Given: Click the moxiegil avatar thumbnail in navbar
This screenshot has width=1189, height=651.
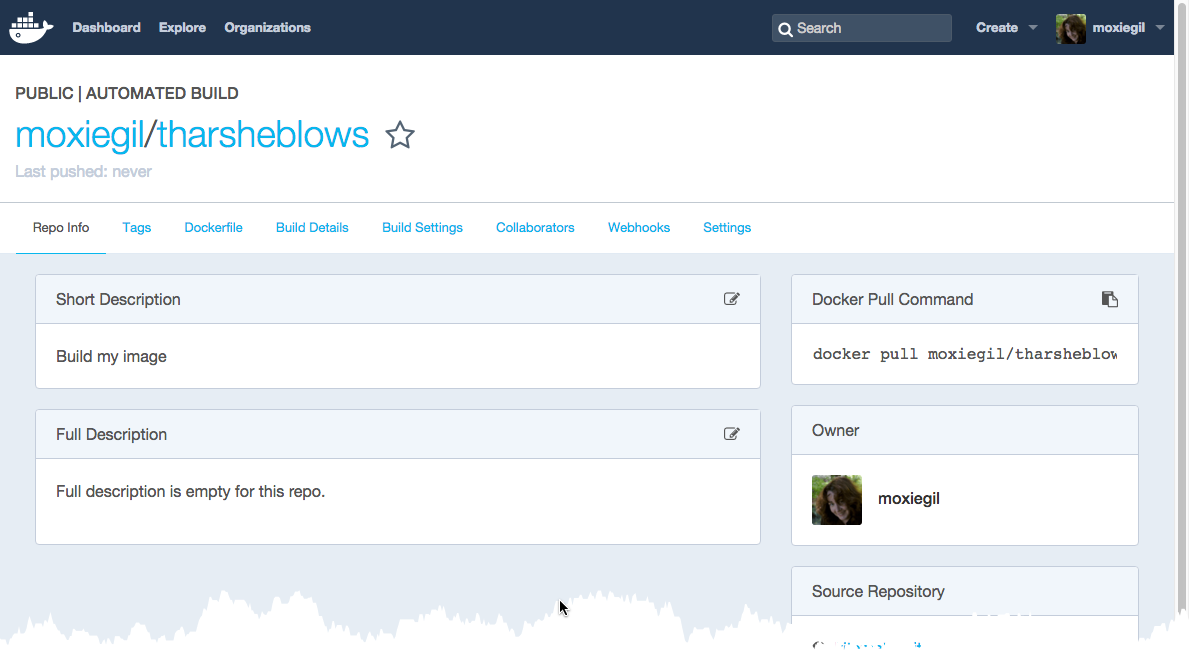Looking at the screenshot, I should (x=1070, y=28).
